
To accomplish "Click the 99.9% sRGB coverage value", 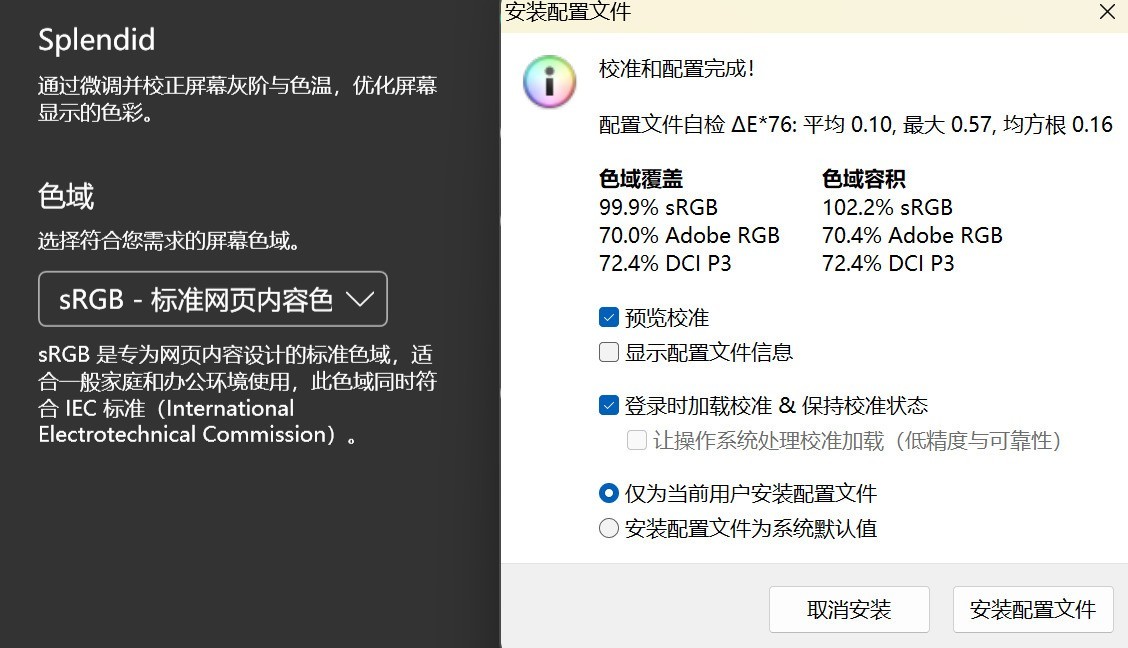I will pos(658,207).
